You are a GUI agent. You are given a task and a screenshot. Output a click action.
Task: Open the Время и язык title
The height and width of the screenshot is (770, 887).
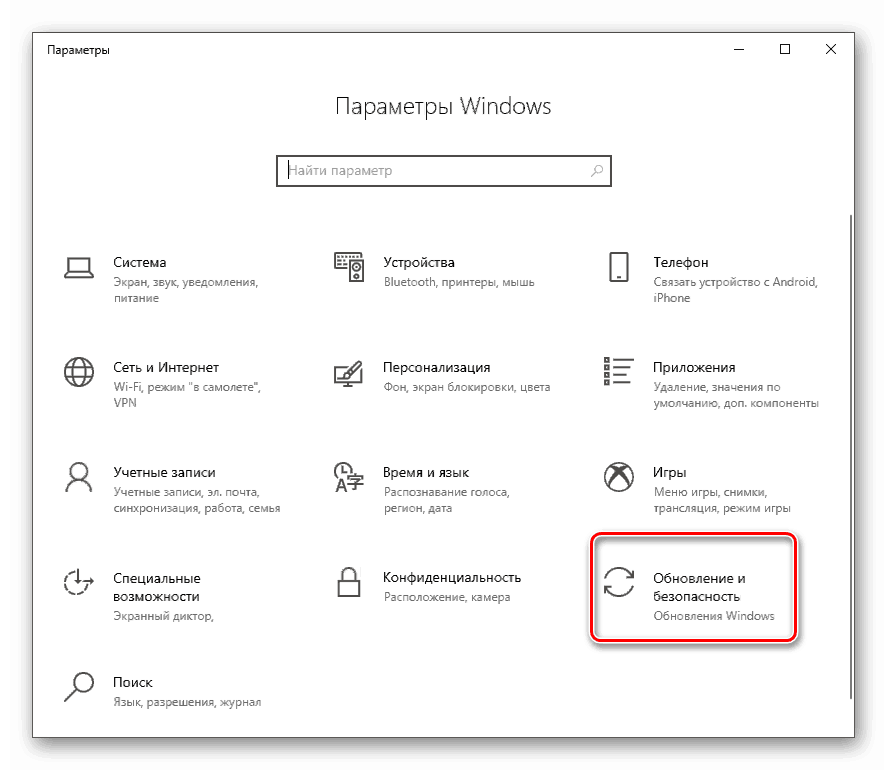pyautogui.click(x=426, y=472)
